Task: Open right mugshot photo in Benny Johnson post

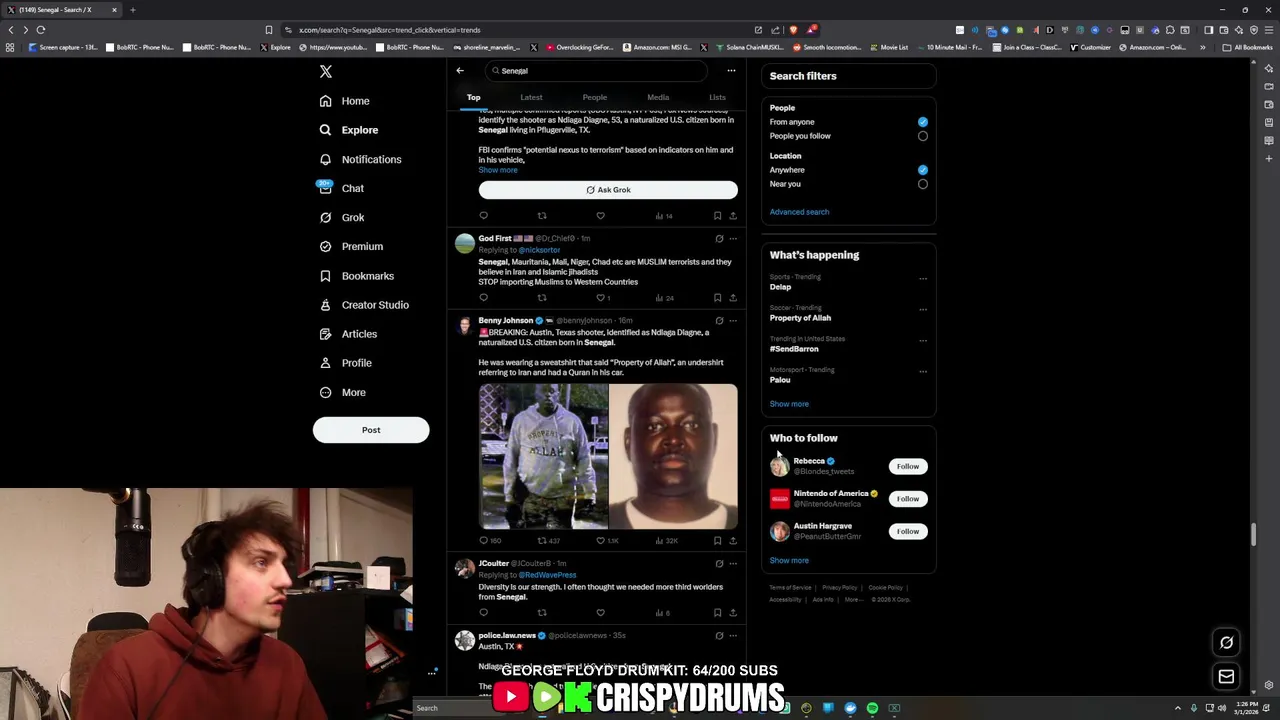Action: (x=674, y=456)
